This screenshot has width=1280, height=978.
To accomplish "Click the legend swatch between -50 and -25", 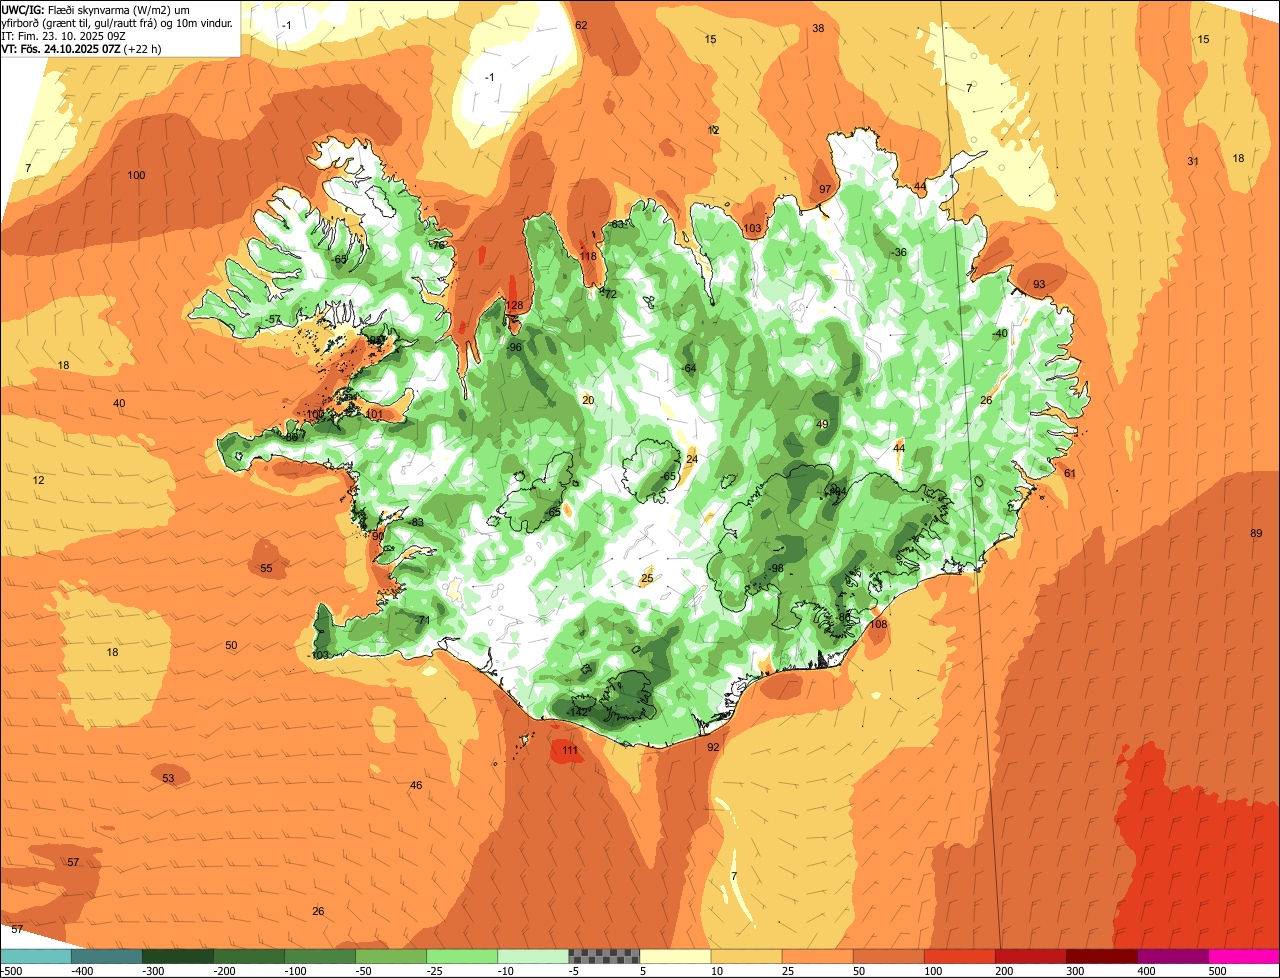I will [391, 955].
